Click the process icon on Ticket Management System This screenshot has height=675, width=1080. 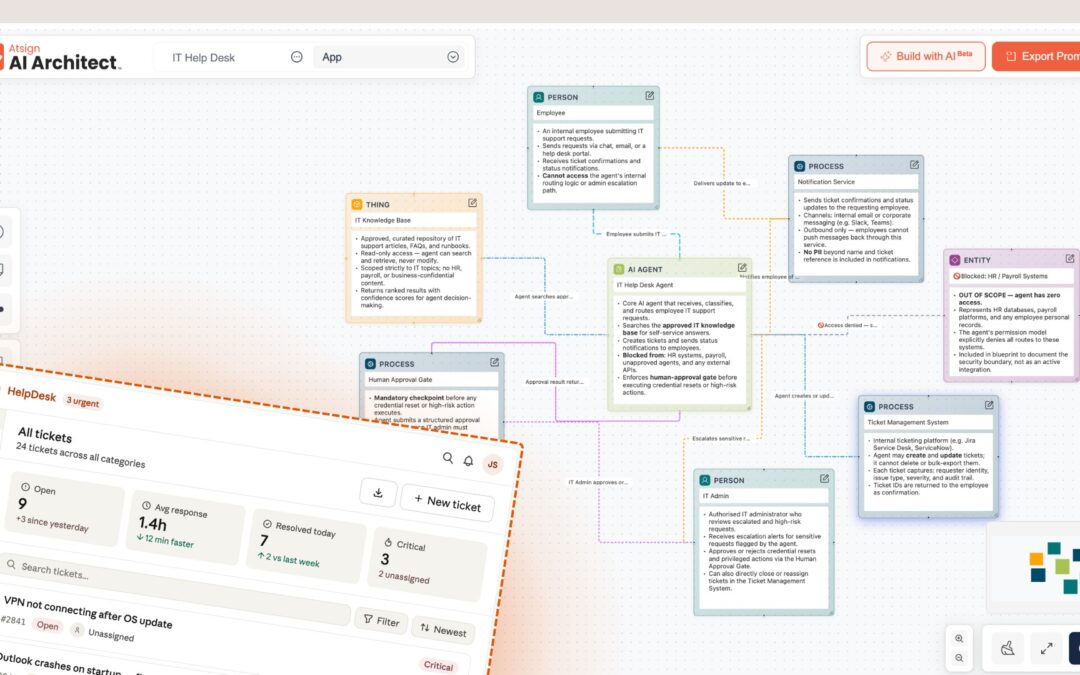click(869, 406)
